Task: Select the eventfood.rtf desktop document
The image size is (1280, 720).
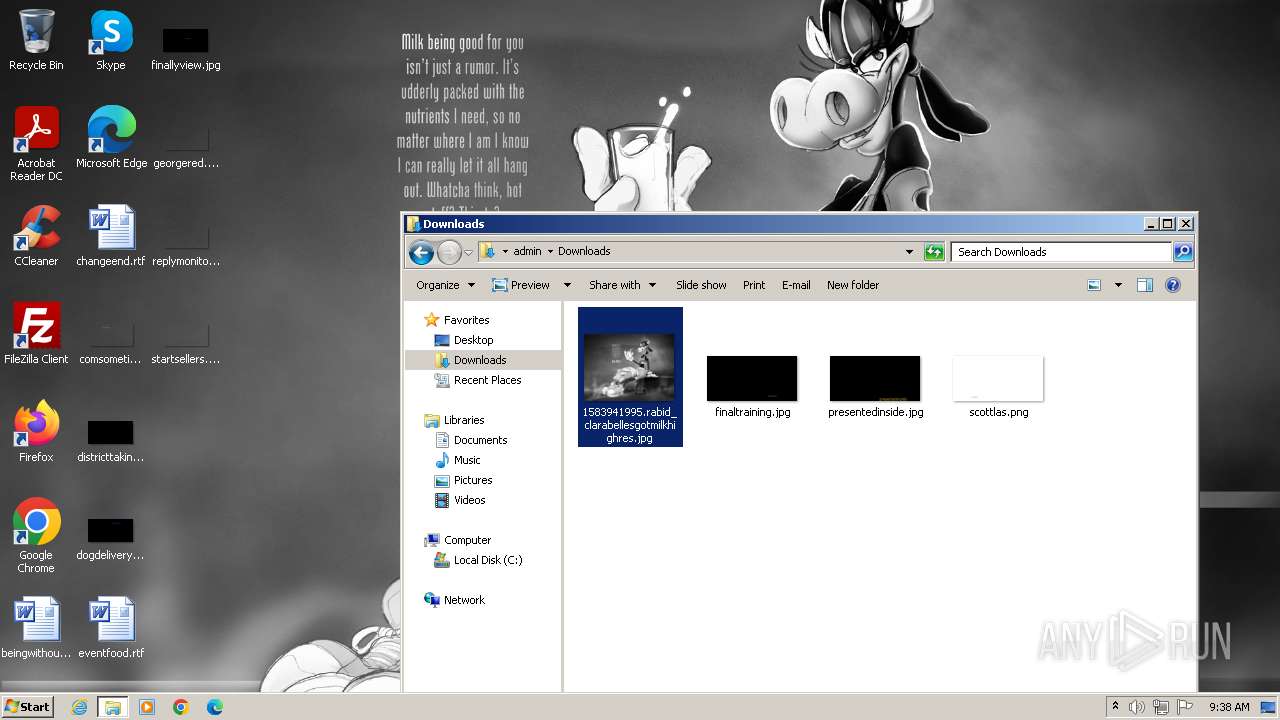Action: [111, 628]
